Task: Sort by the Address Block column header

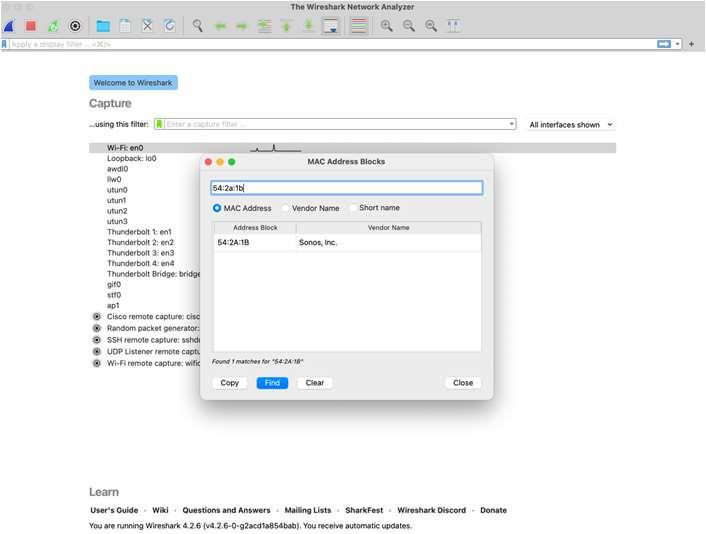Action: [x=255, y=228]
